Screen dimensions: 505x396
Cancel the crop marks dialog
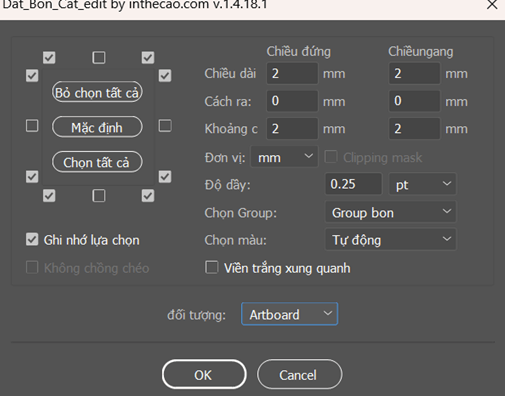tap(299, 374)
